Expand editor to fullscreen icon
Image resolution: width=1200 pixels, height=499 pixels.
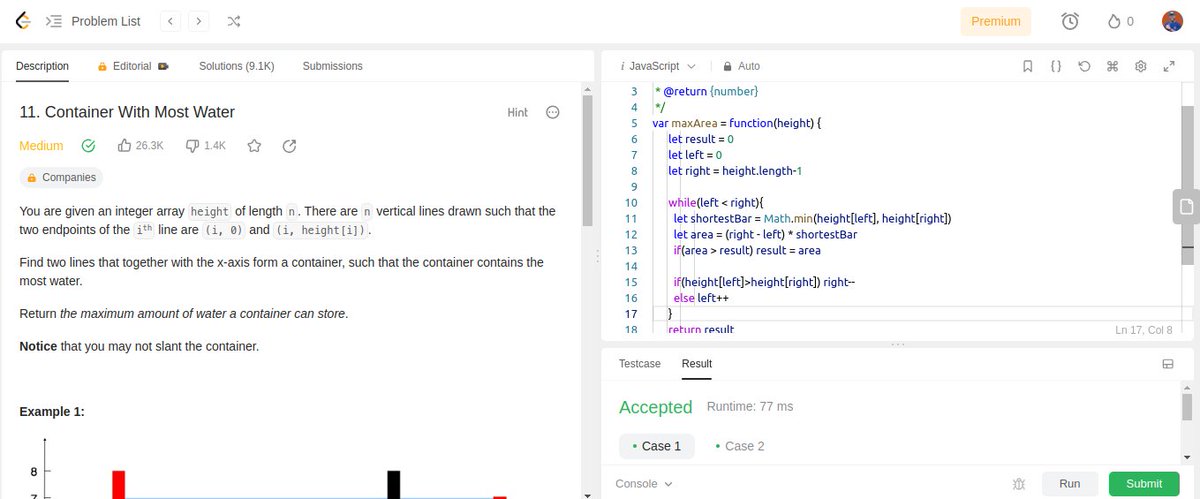[x=1168, y=66]
